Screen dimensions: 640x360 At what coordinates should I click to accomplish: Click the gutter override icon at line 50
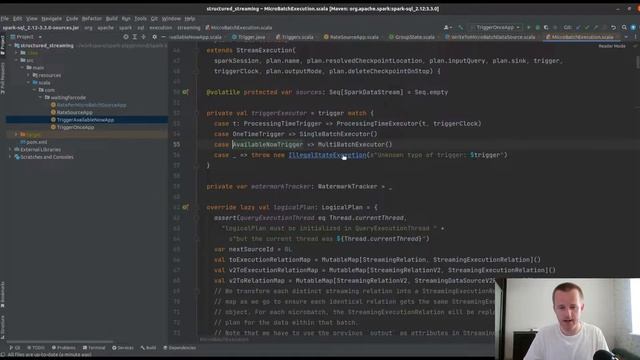[x=185, y=92]
